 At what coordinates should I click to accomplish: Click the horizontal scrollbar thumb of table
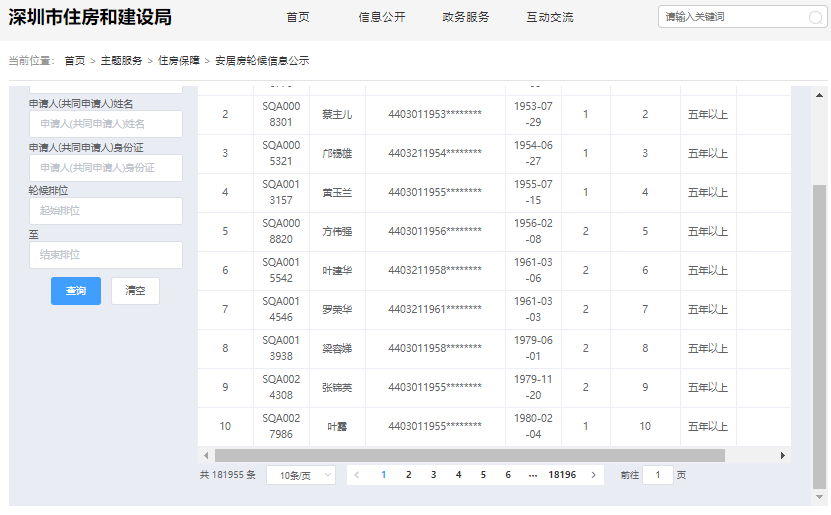[470, 455]
